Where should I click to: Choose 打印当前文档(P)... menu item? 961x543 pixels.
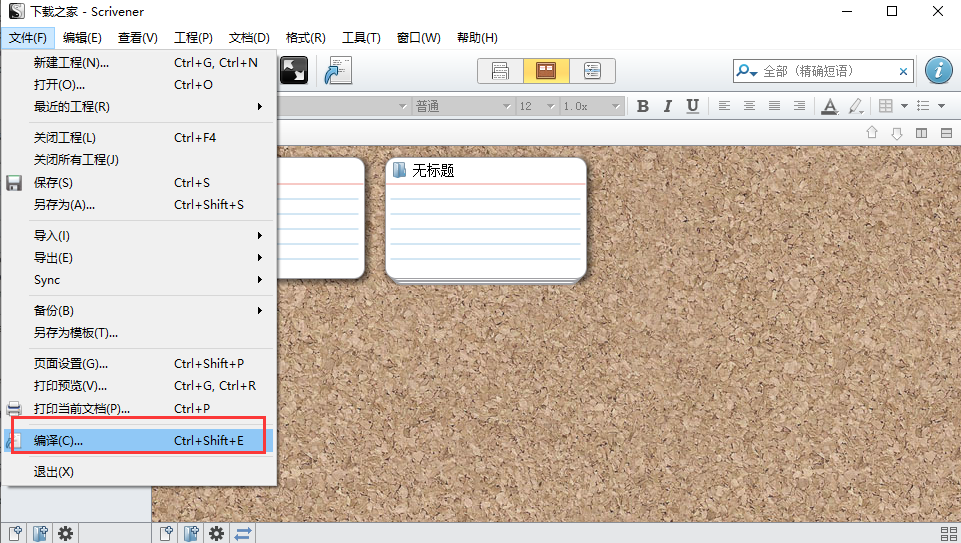click(x=139, y=409)
